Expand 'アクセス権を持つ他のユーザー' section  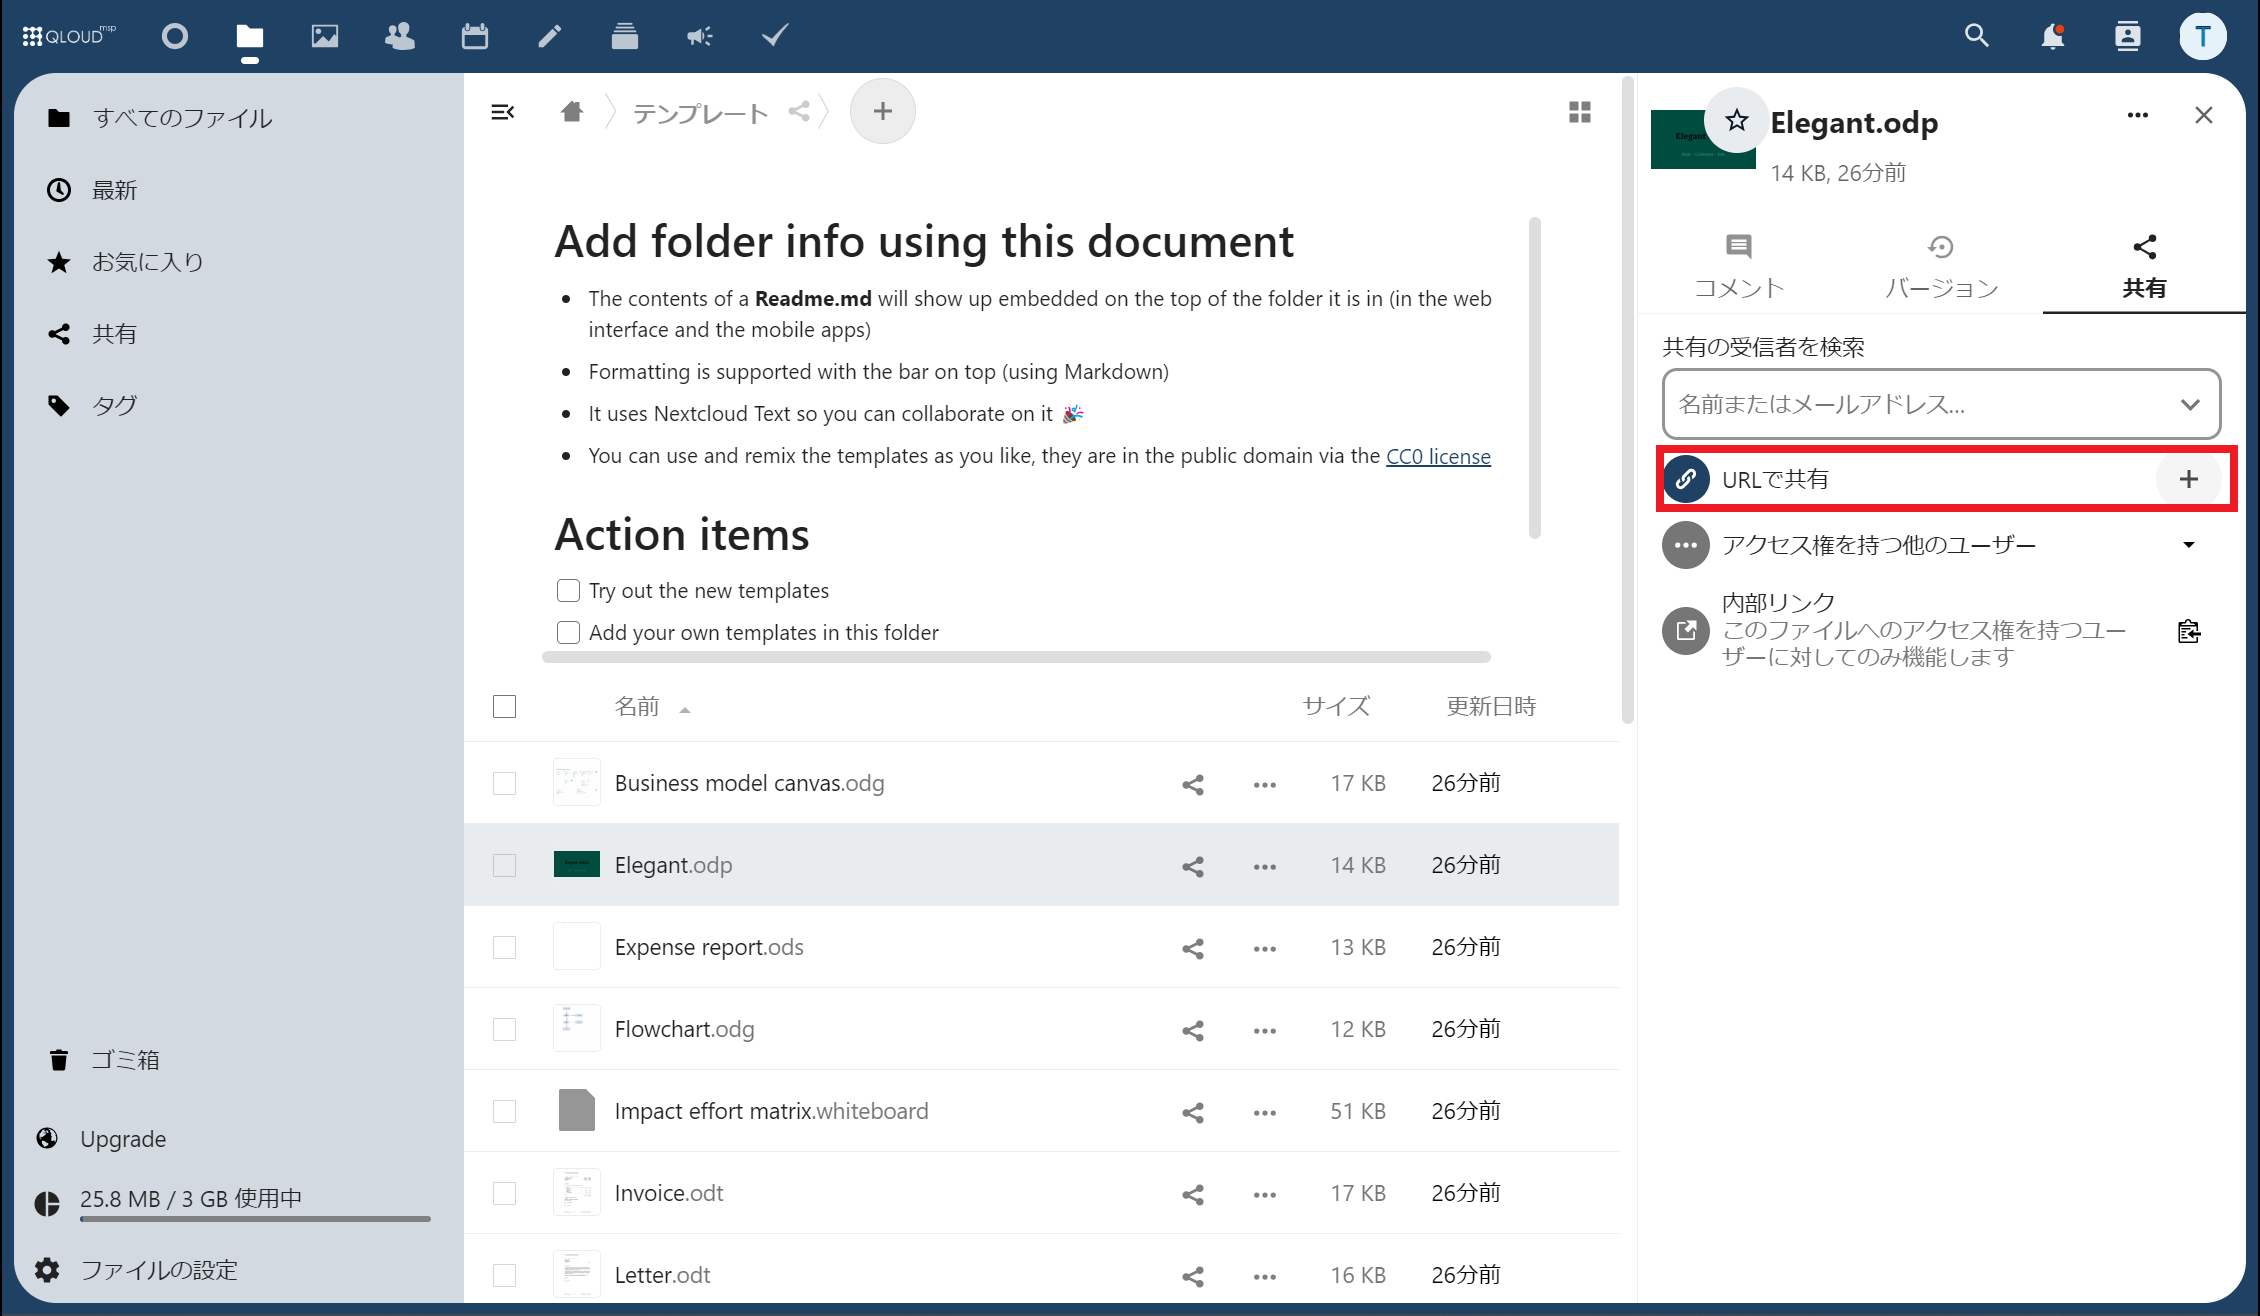(2188, 545)
